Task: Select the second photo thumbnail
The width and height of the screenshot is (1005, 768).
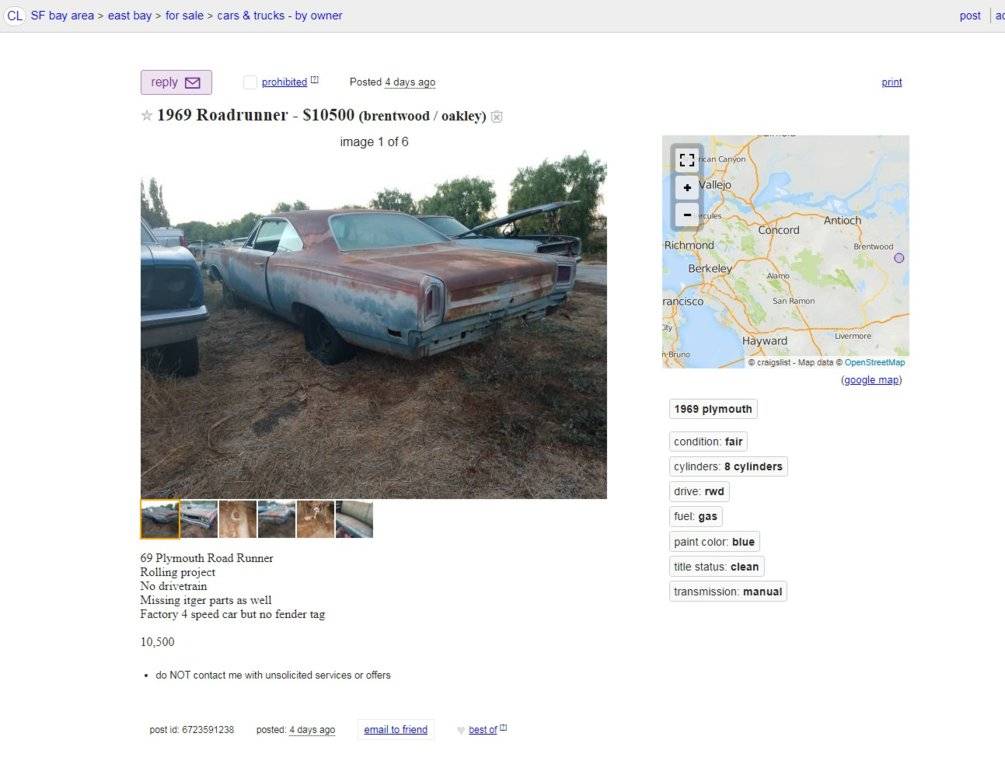Action: click(x=199, y=519)
